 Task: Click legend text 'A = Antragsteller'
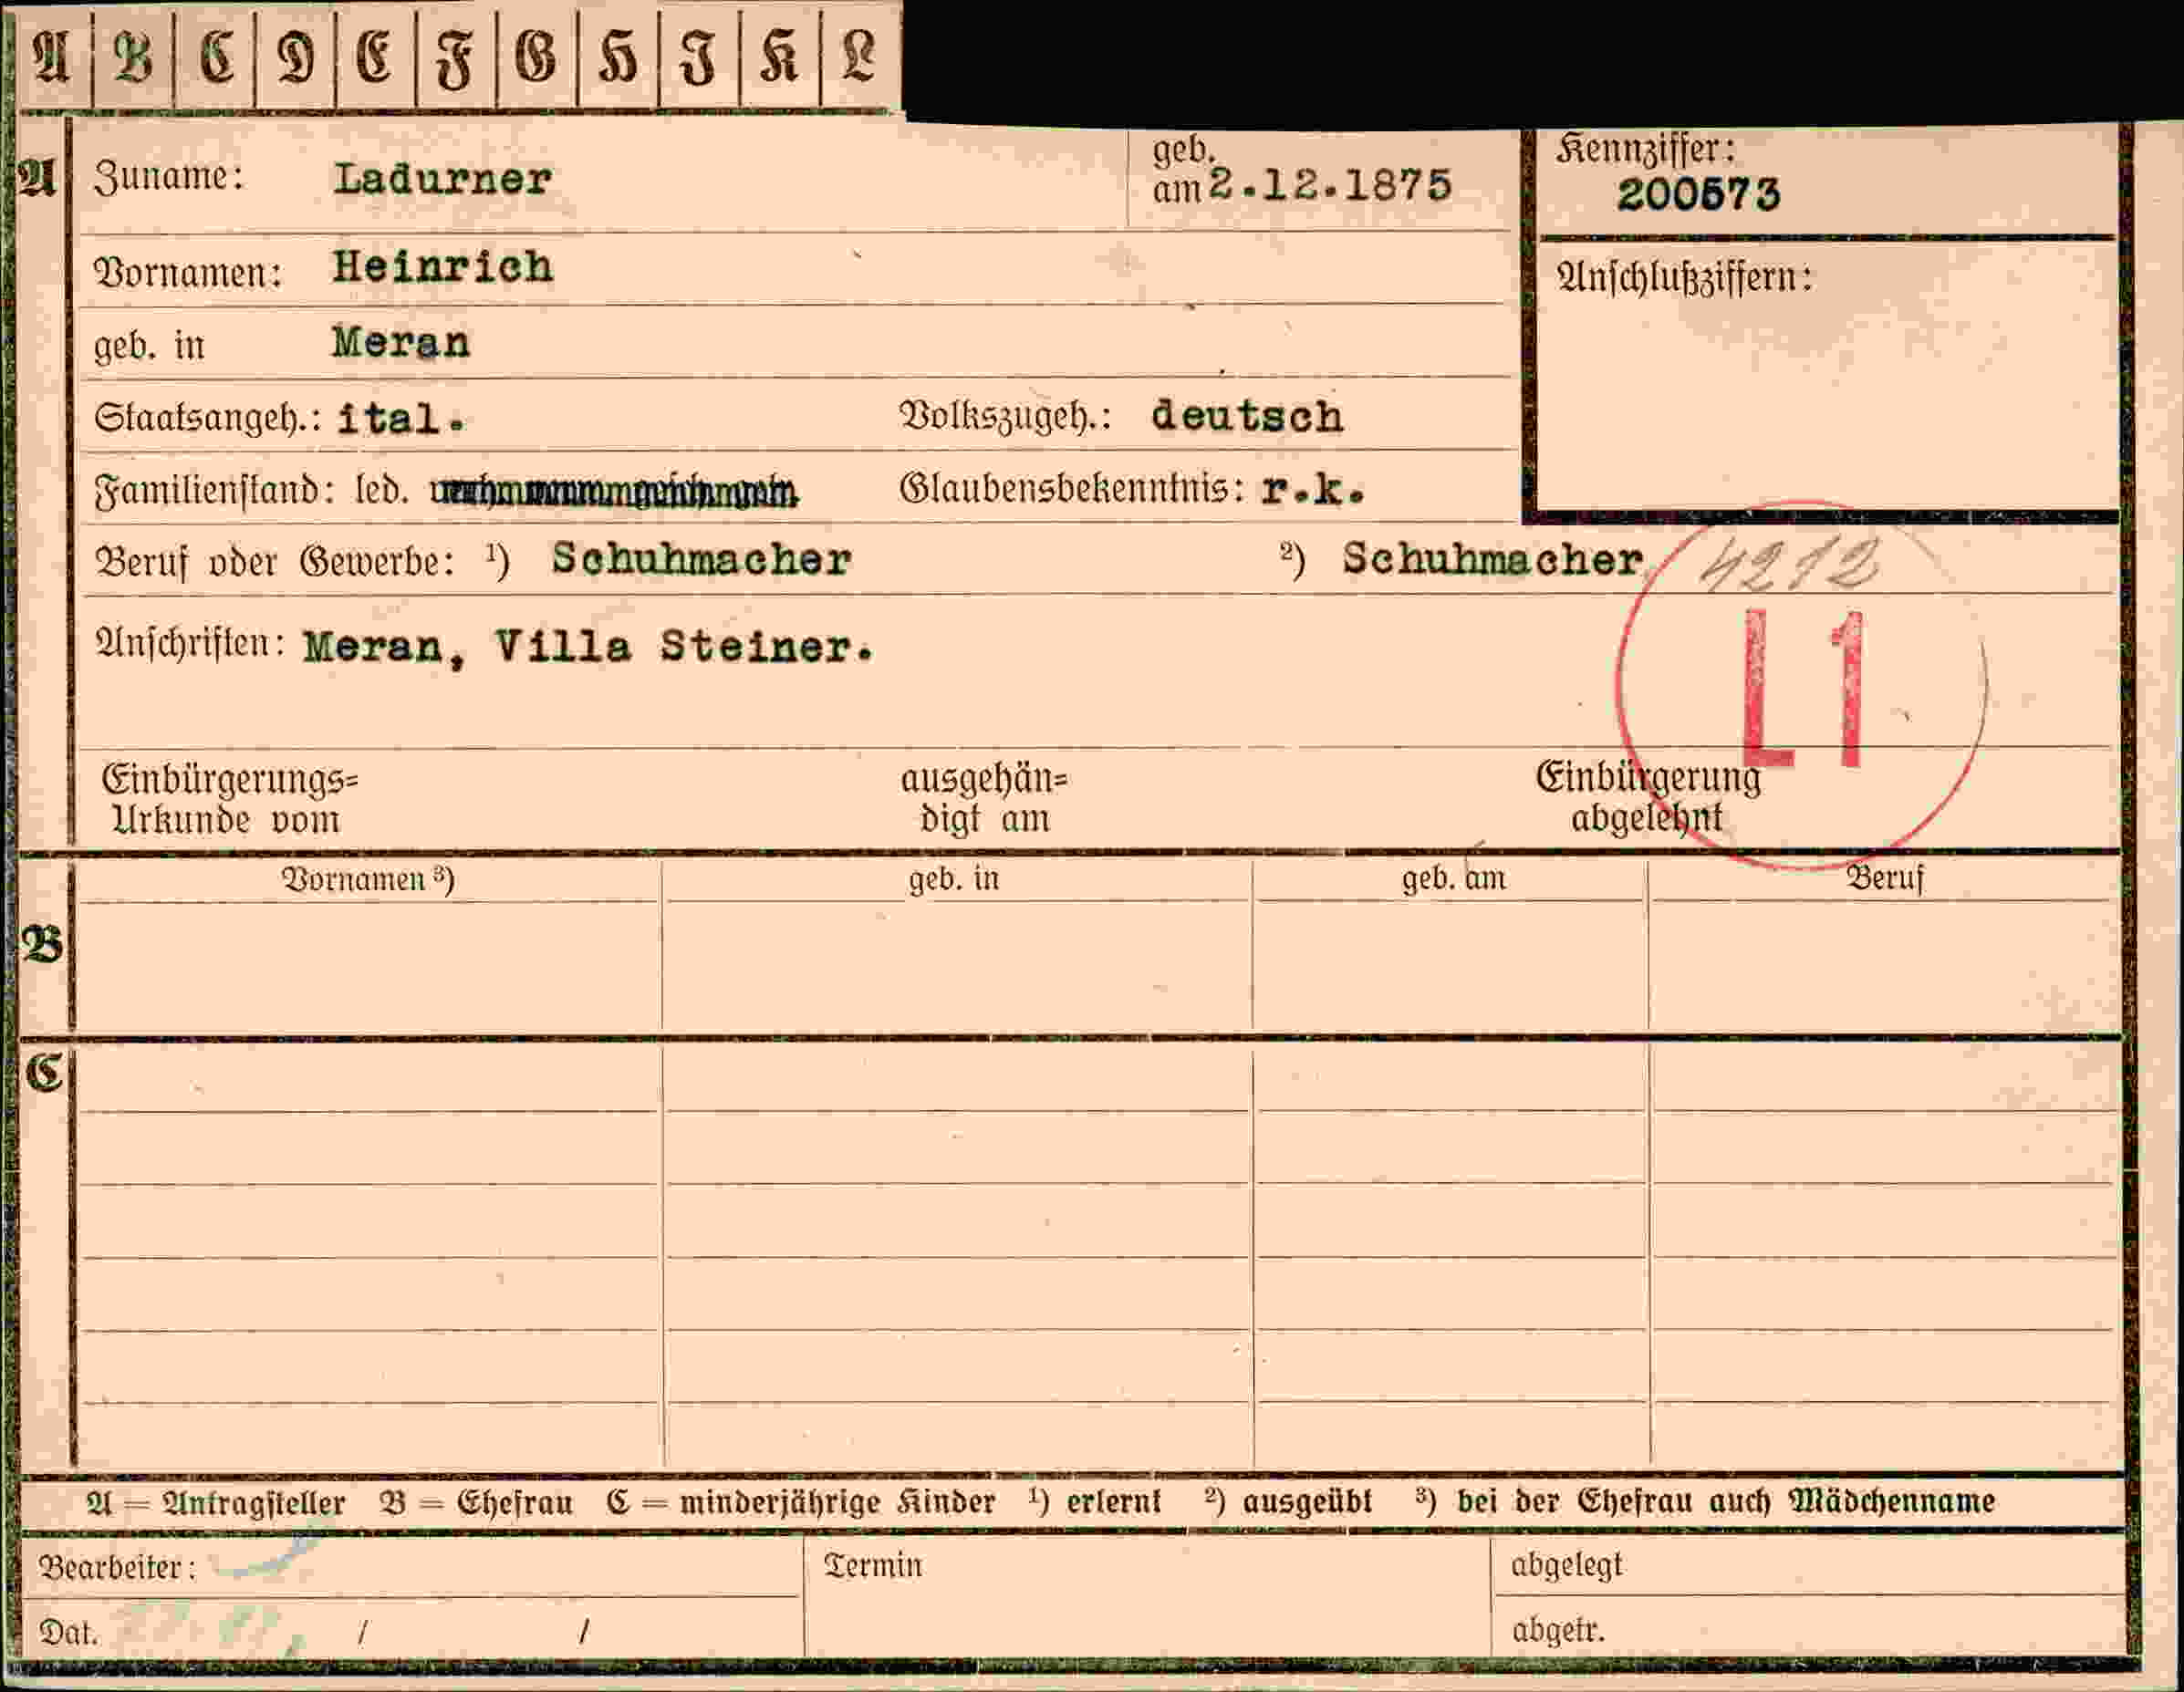pyautogui.click(x=215, y=1503)
